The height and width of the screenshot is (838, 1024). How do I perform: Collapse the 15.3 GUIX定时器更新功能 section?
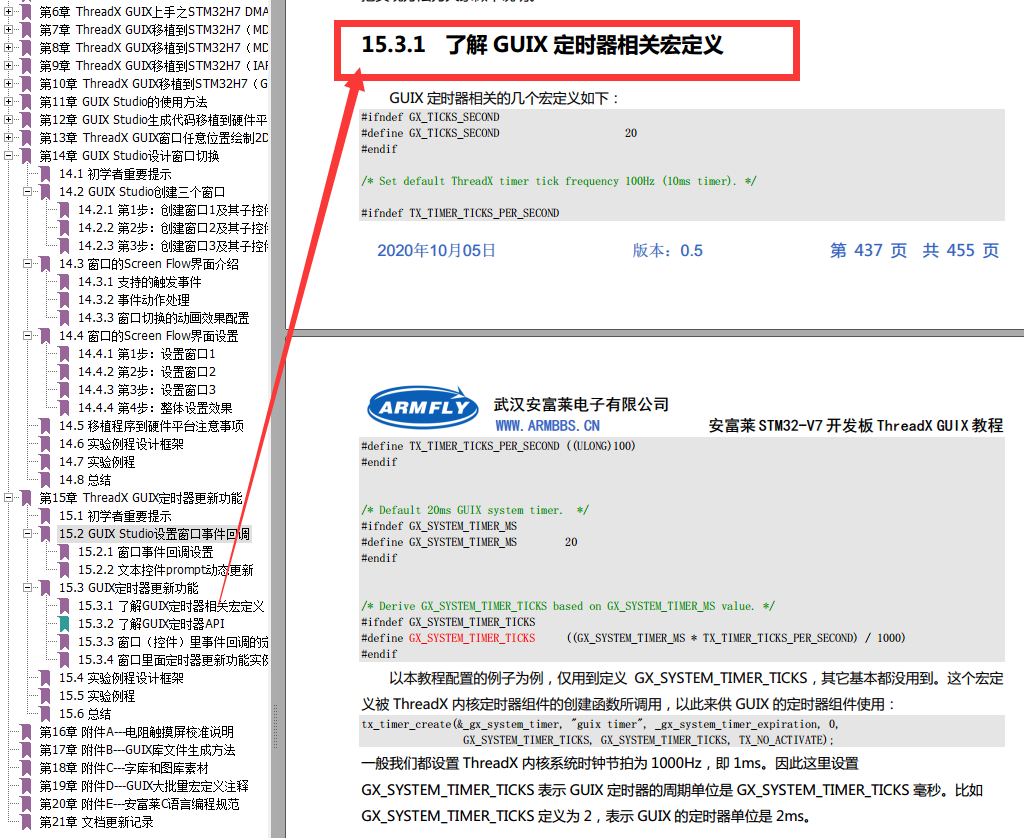point(27,587)
